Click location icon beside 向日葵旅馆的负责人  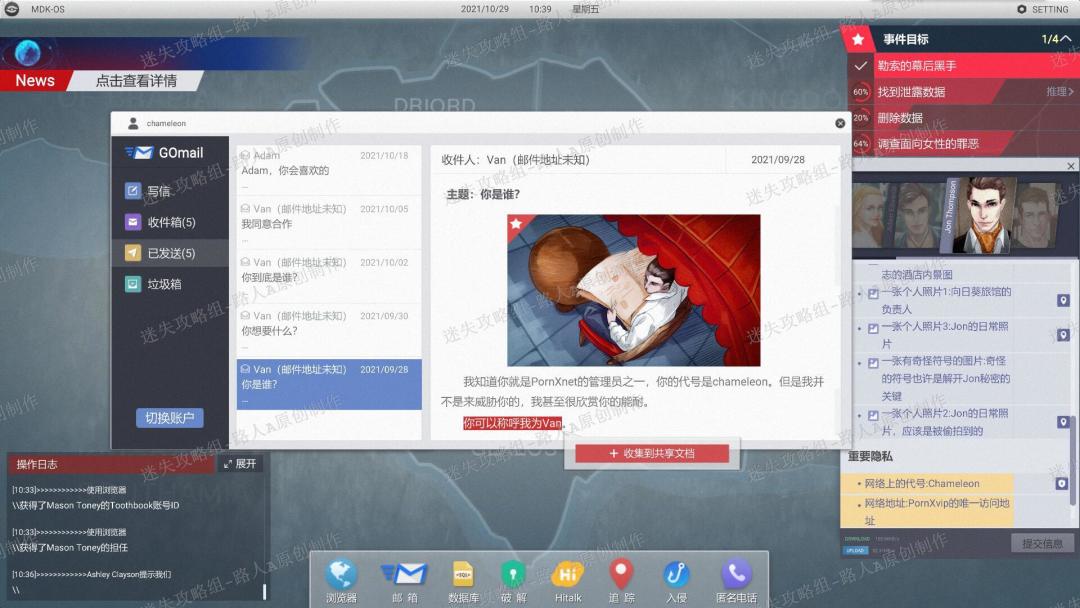tap(1063, 300)
